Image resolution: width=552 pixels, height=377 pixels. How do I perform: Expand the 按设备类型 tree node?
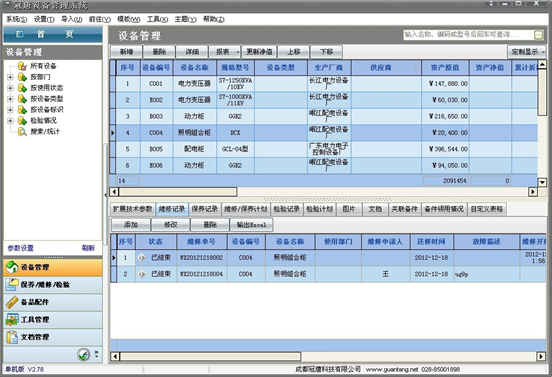click(10, 99)
